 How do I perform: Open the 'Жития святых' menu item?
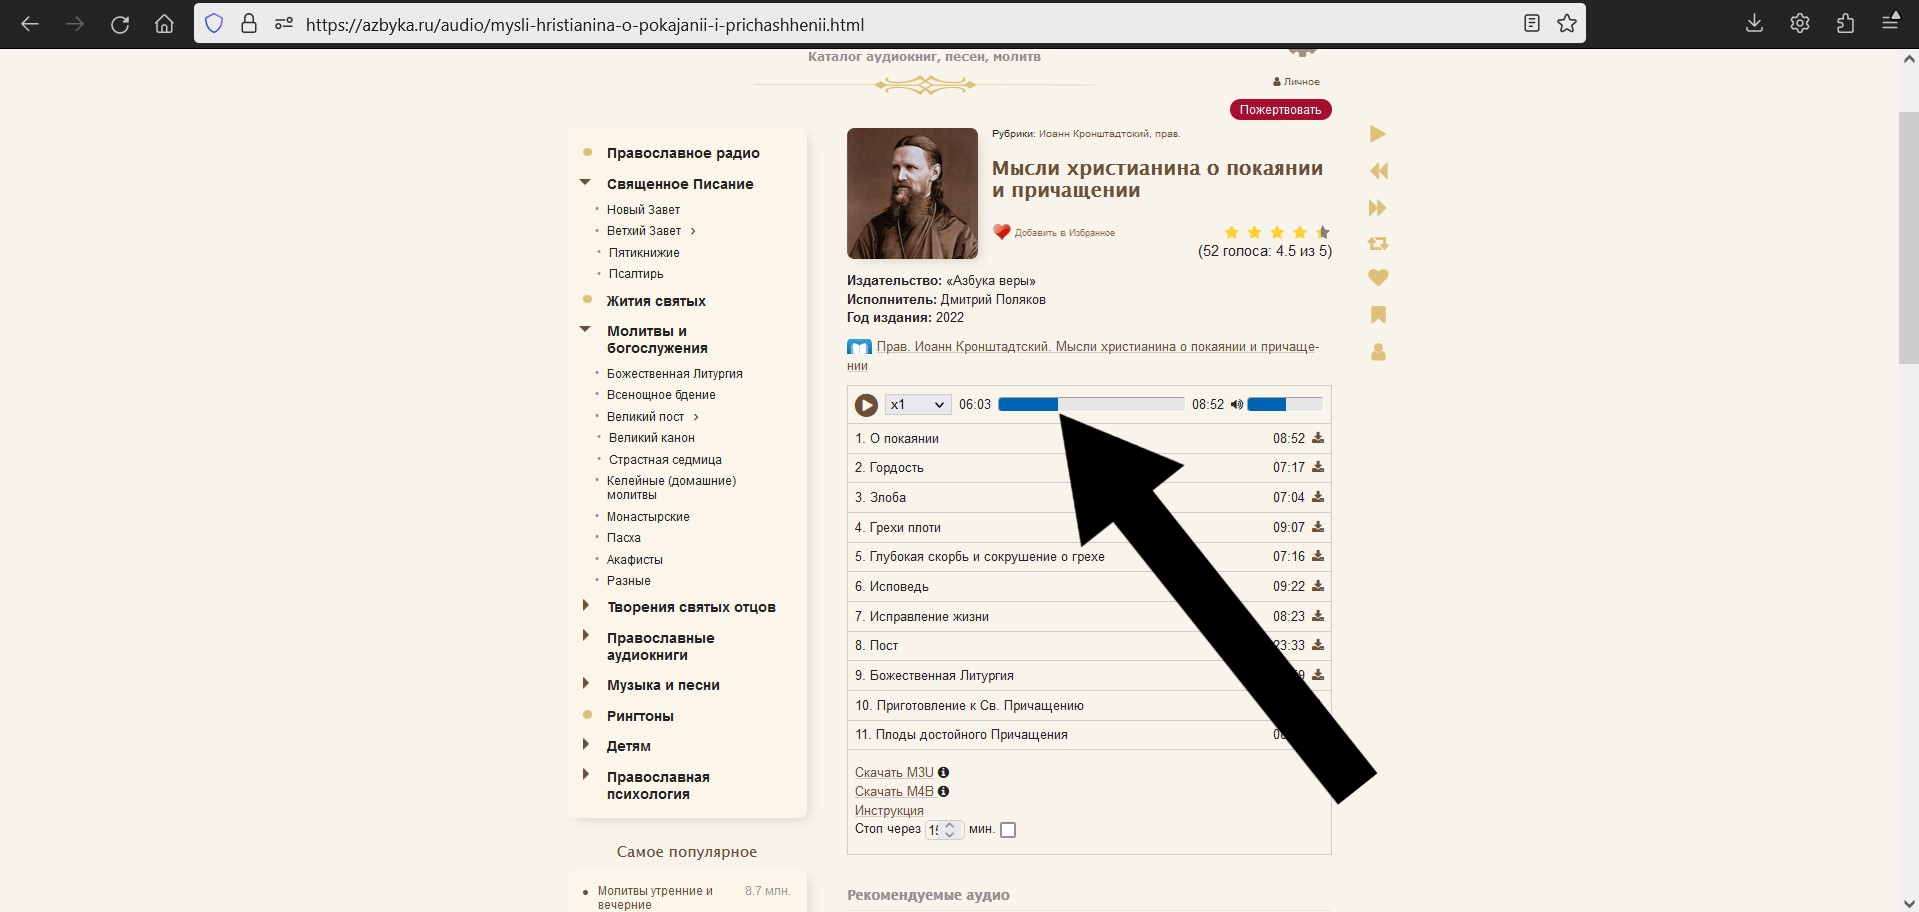pyautogui.click(x=656, y=301)
